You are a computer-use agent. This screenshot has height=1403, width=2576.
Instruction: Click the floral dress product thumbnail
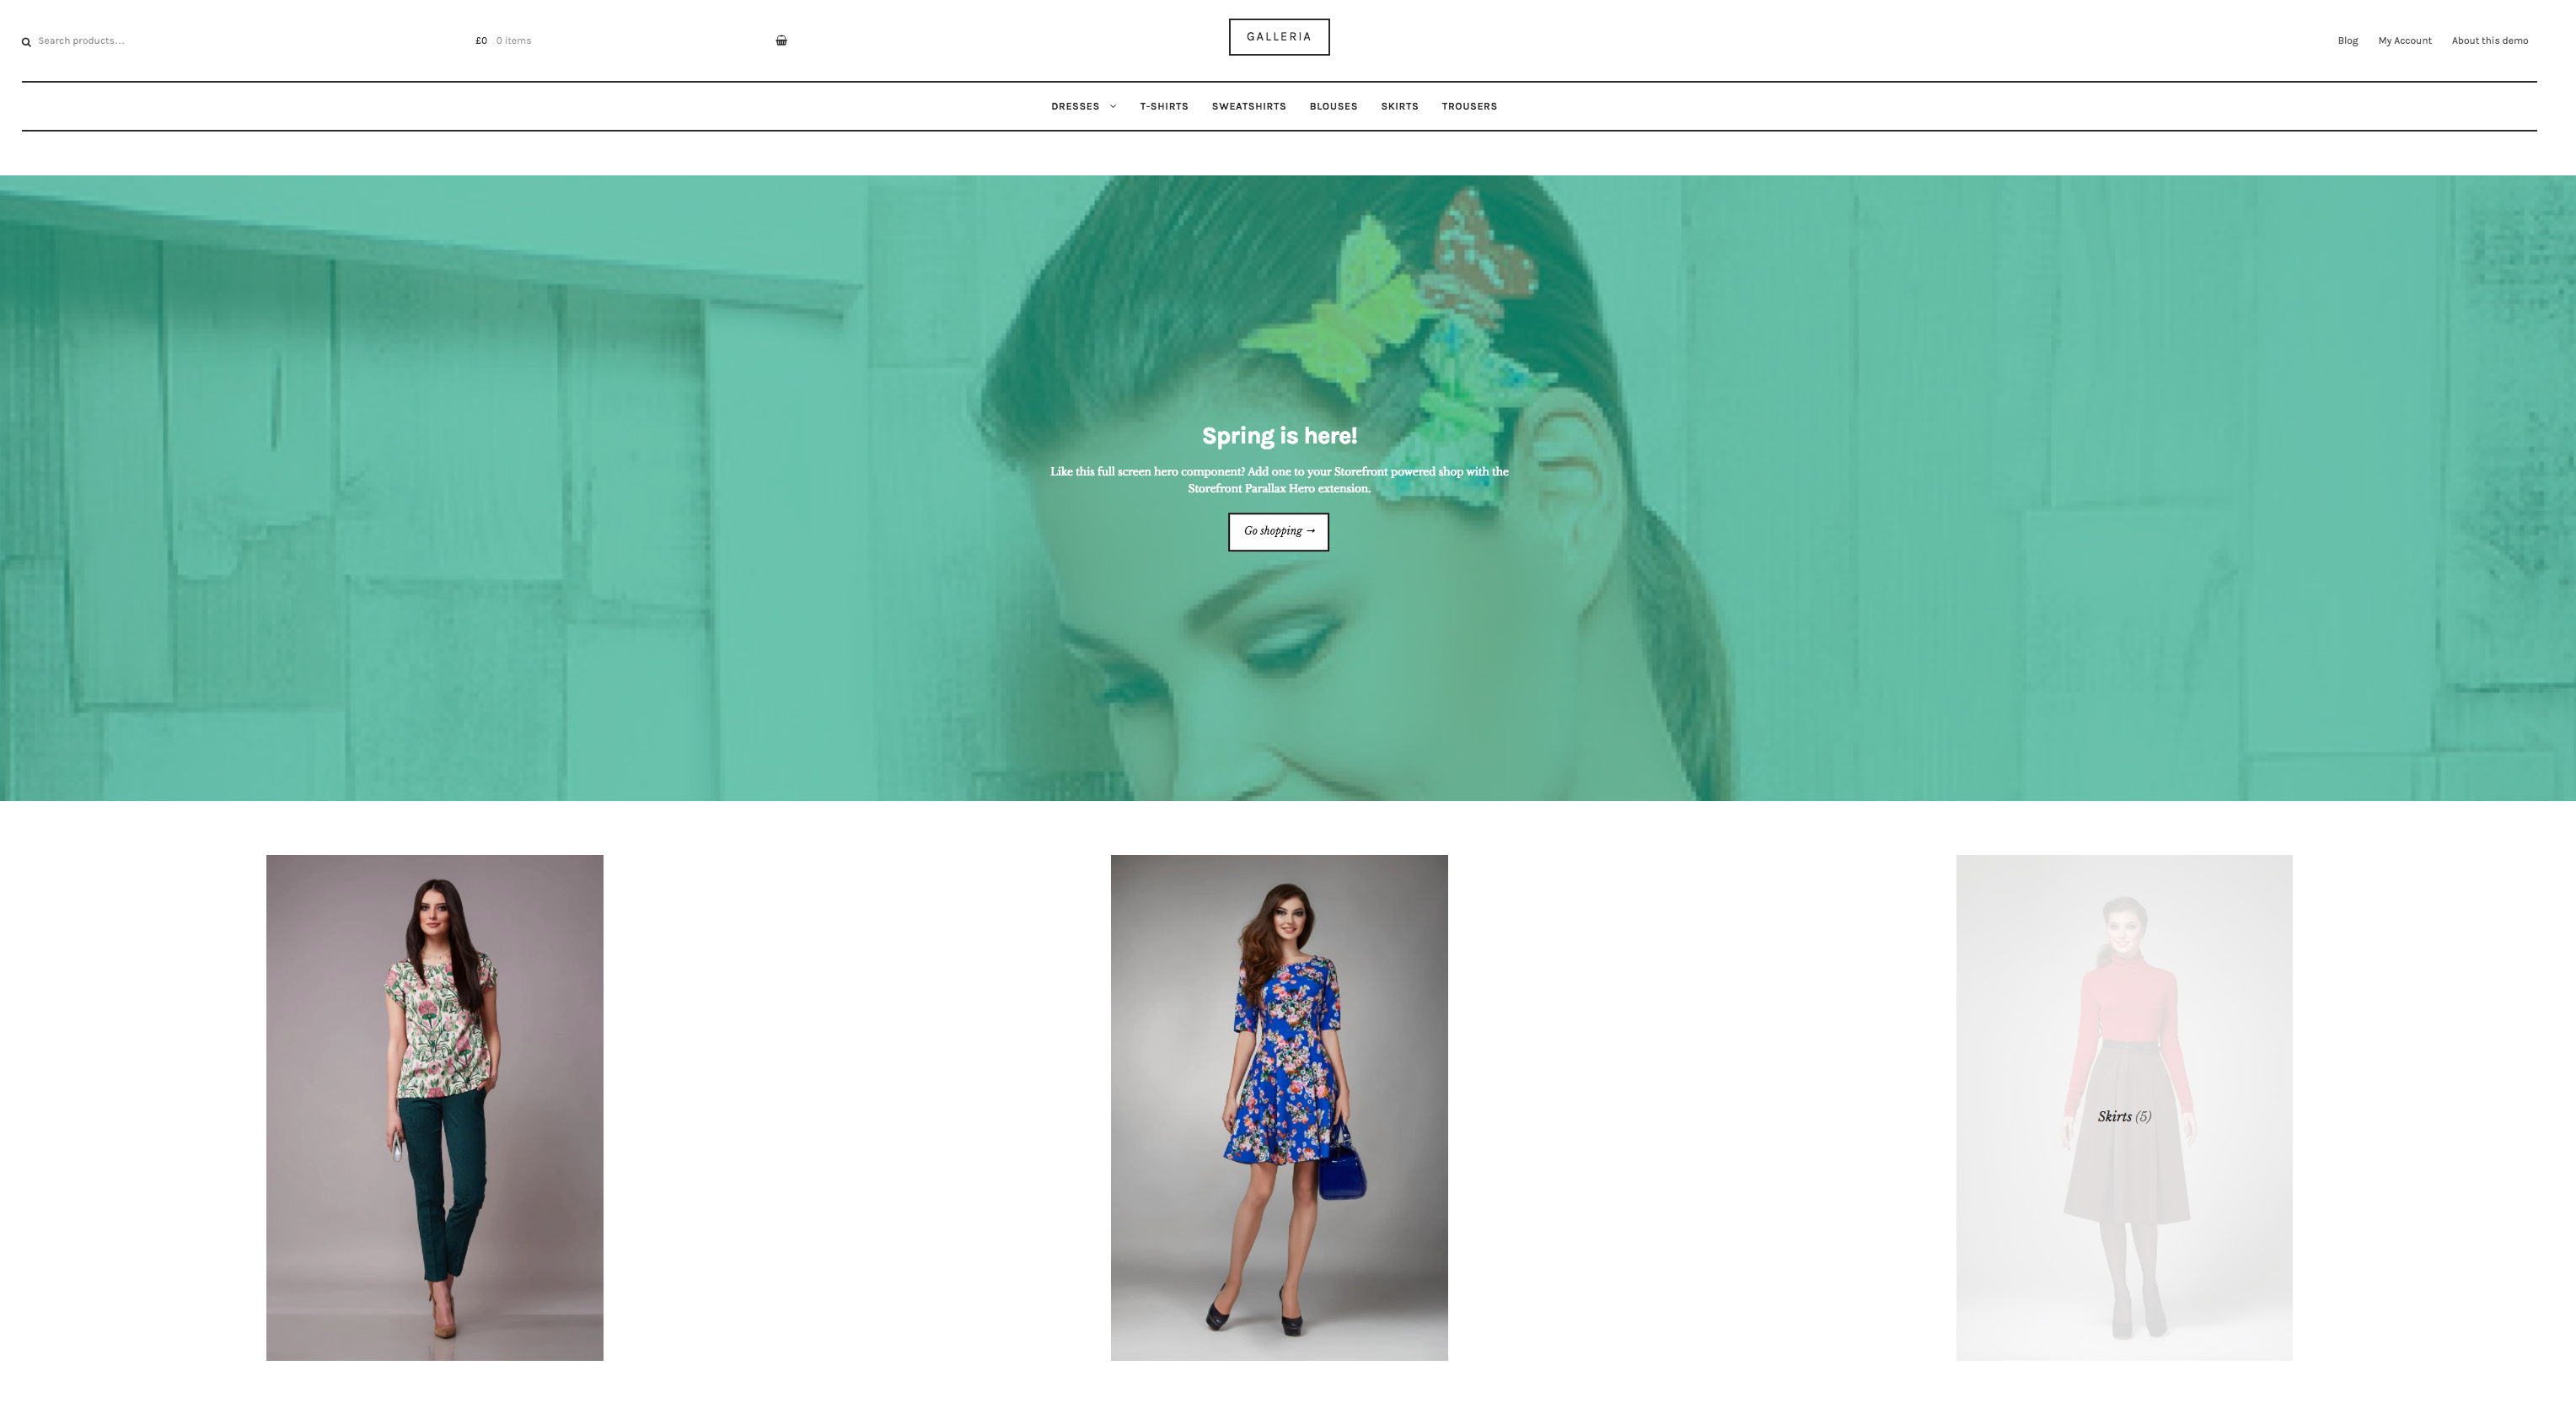[x=1280, y=1108]
